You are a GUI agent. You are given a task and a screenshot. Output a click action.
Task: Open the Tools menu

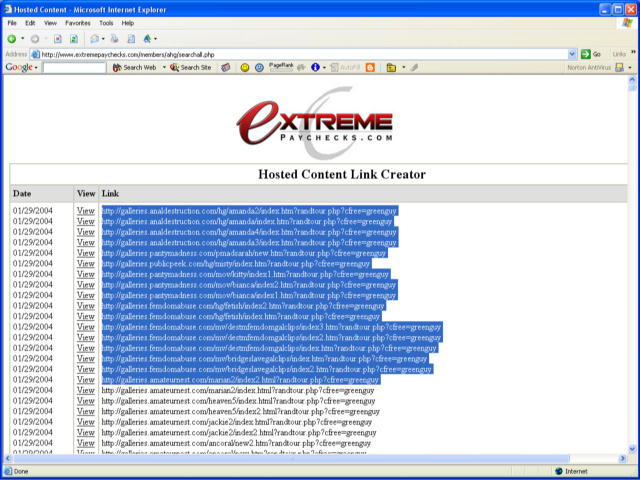(105, 22)
